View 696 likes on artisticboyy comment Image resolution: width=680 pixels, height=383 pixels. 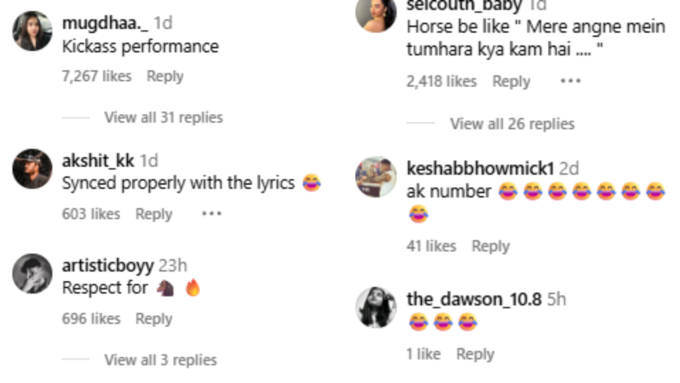pos(91,319)
